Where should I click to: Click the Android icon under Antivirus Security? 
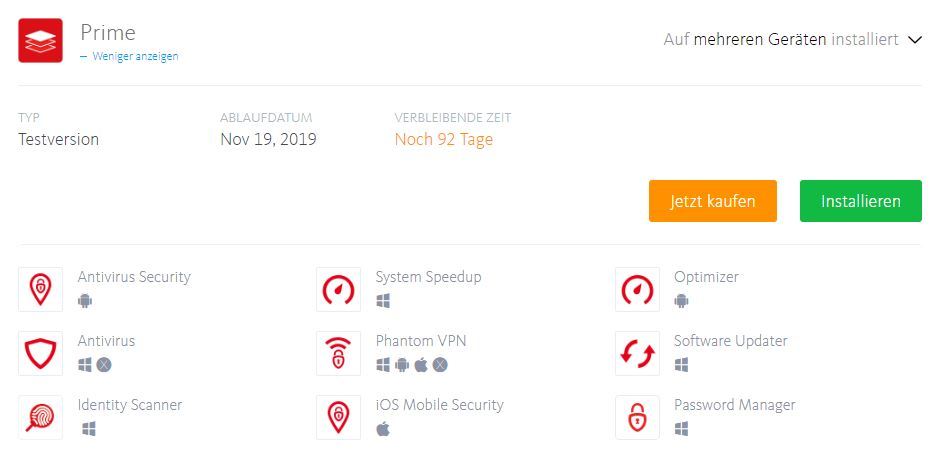point(85,301)
